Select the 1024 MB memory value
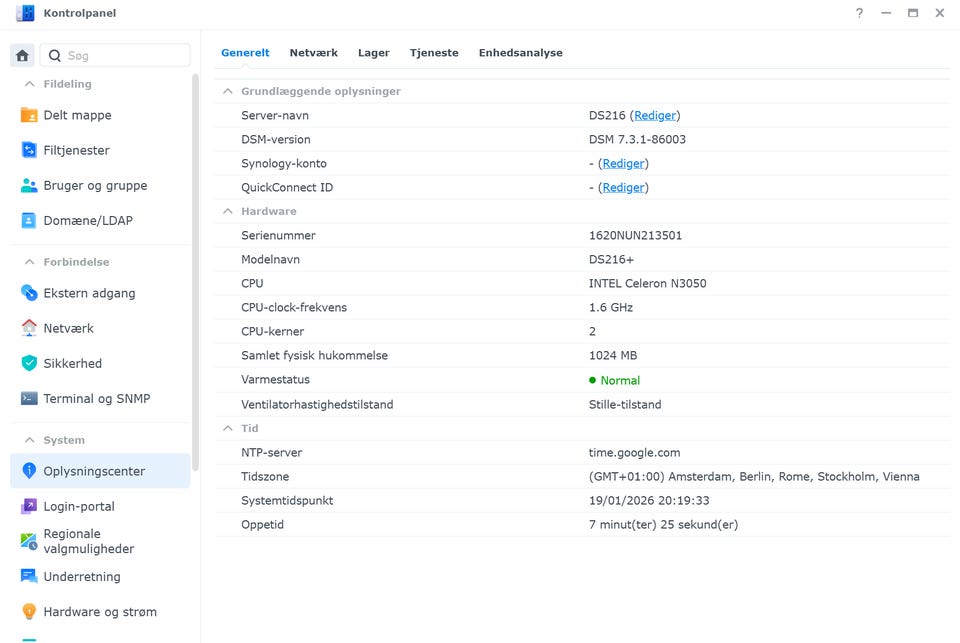 613,356
